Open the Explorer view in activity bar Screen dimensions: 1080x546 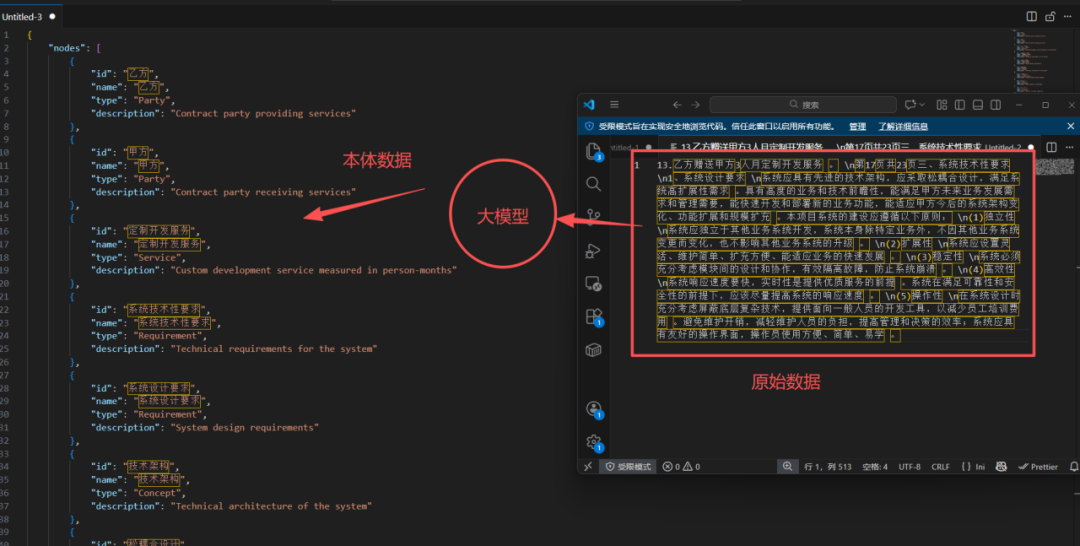(x=593, y=151)
